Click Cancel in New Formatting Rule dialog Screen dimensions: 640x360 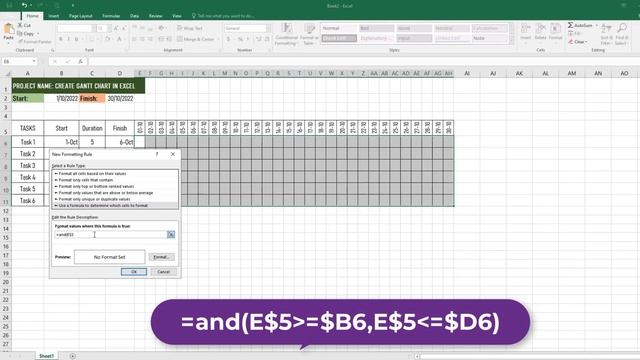(x=164, y=272)
